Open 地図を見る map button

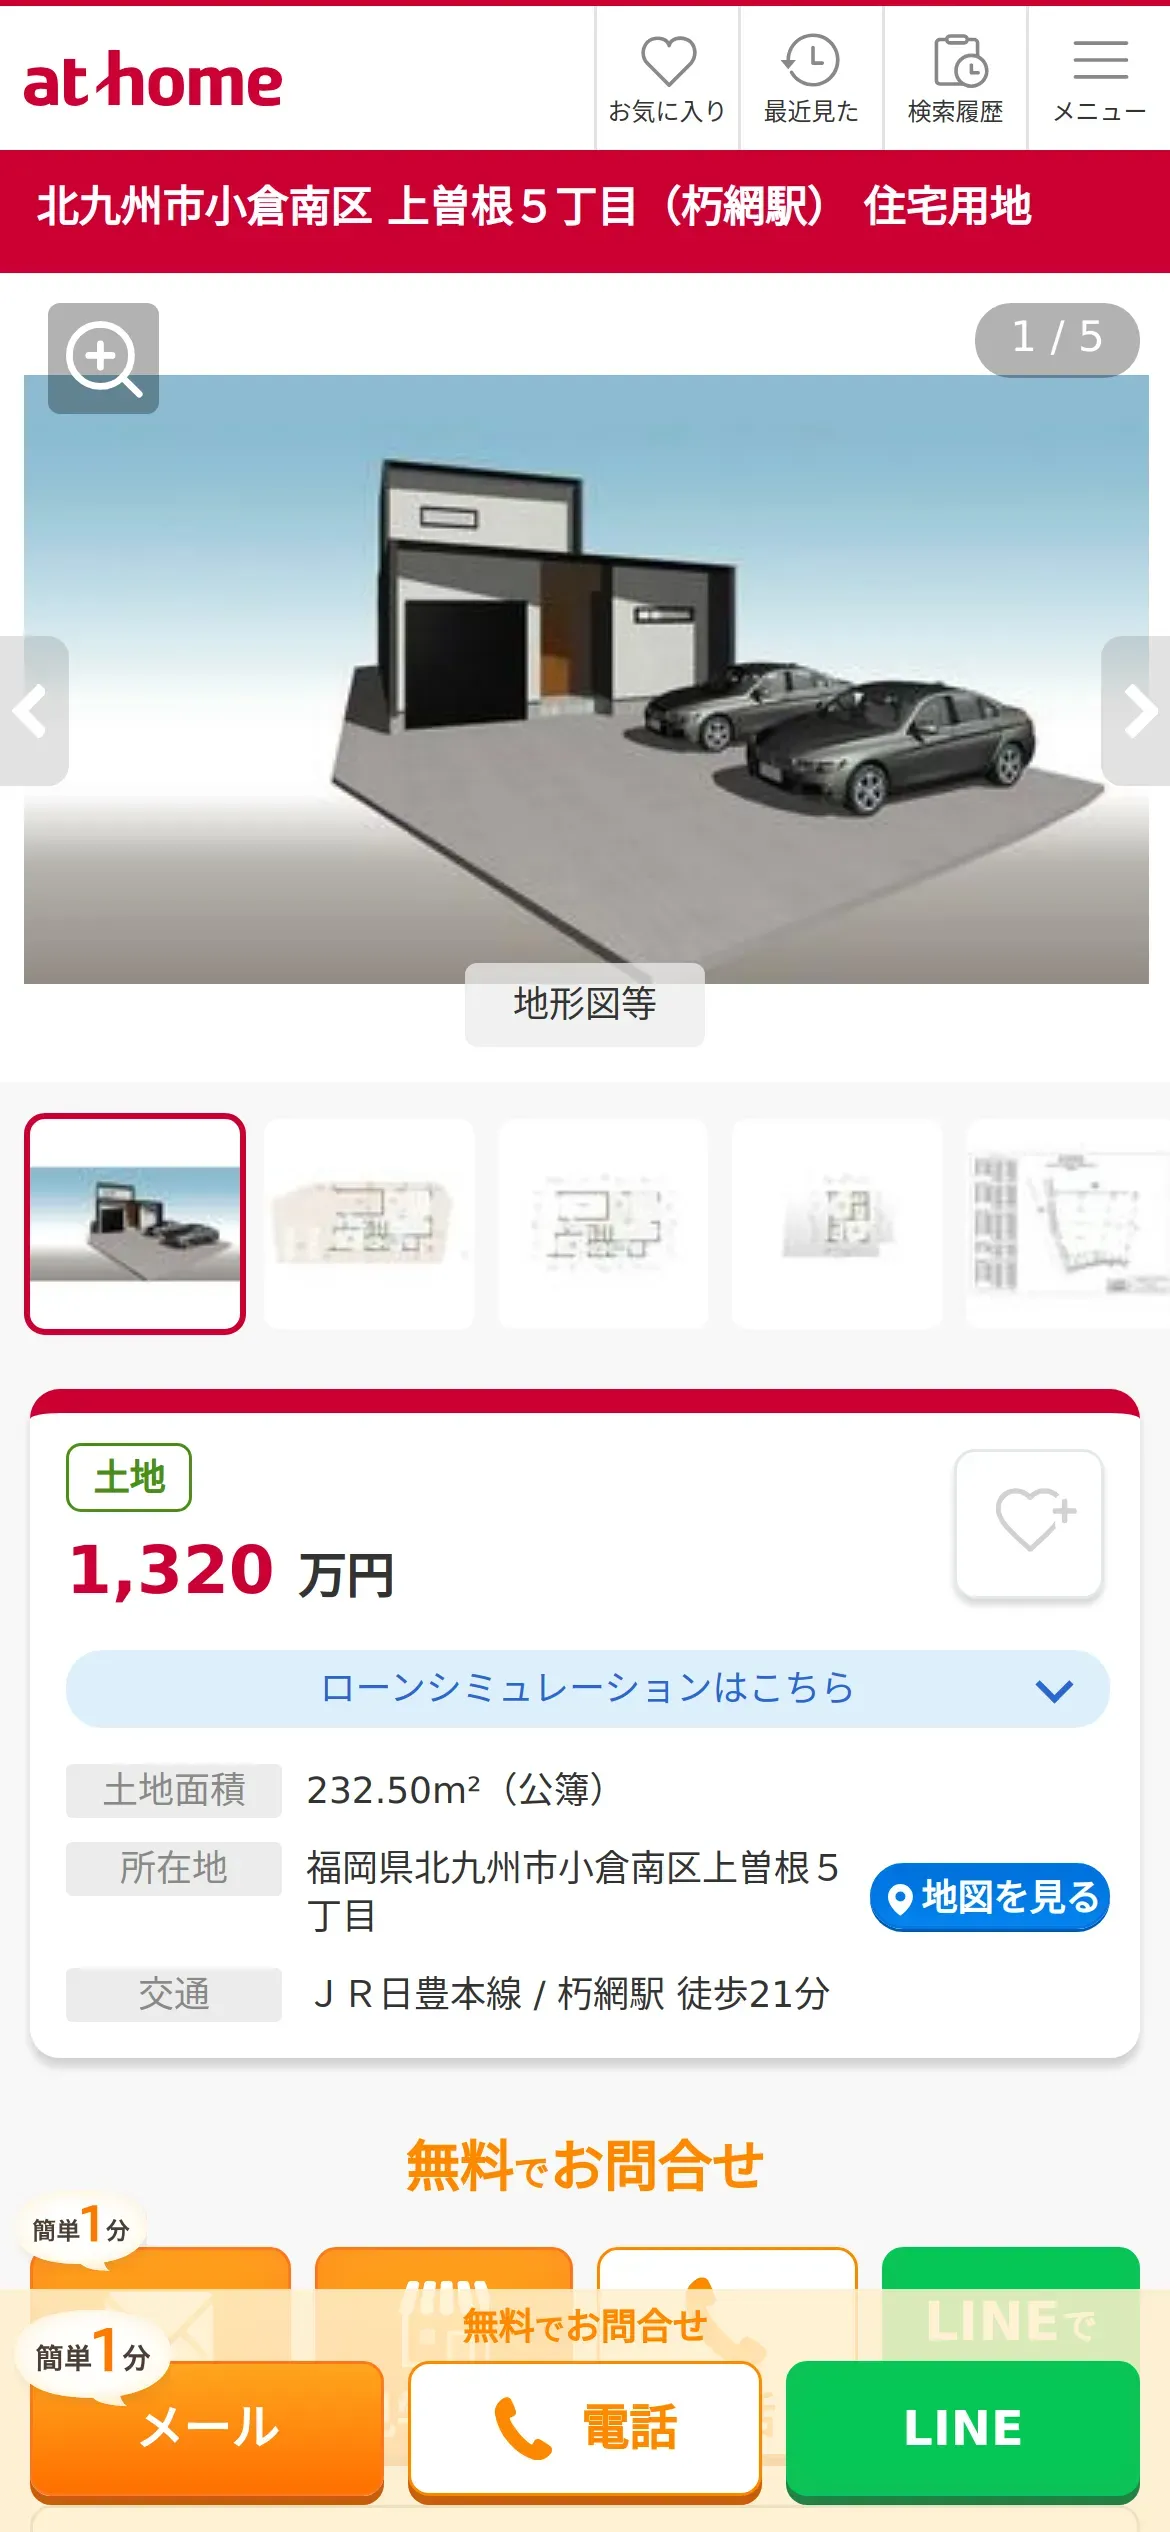990,1897
